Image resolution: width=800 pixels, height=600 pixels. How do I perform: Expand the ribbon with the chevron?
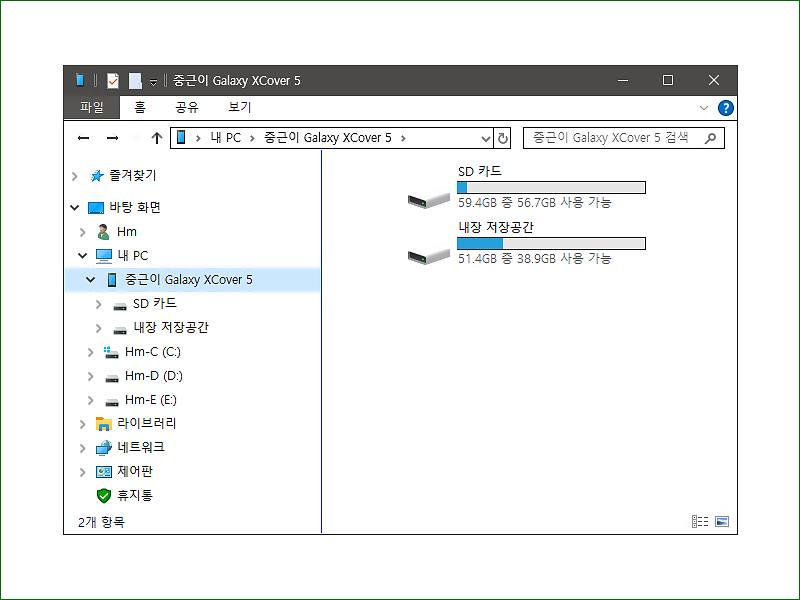(704, 108)
